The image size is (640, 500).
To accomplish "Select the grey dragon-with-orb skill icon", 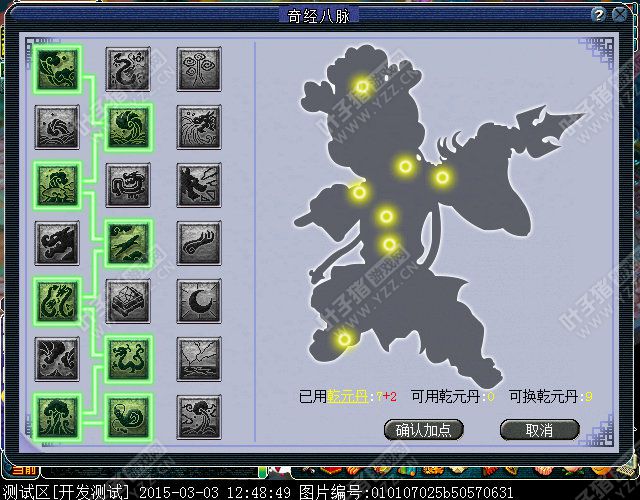I will [128, 69].
